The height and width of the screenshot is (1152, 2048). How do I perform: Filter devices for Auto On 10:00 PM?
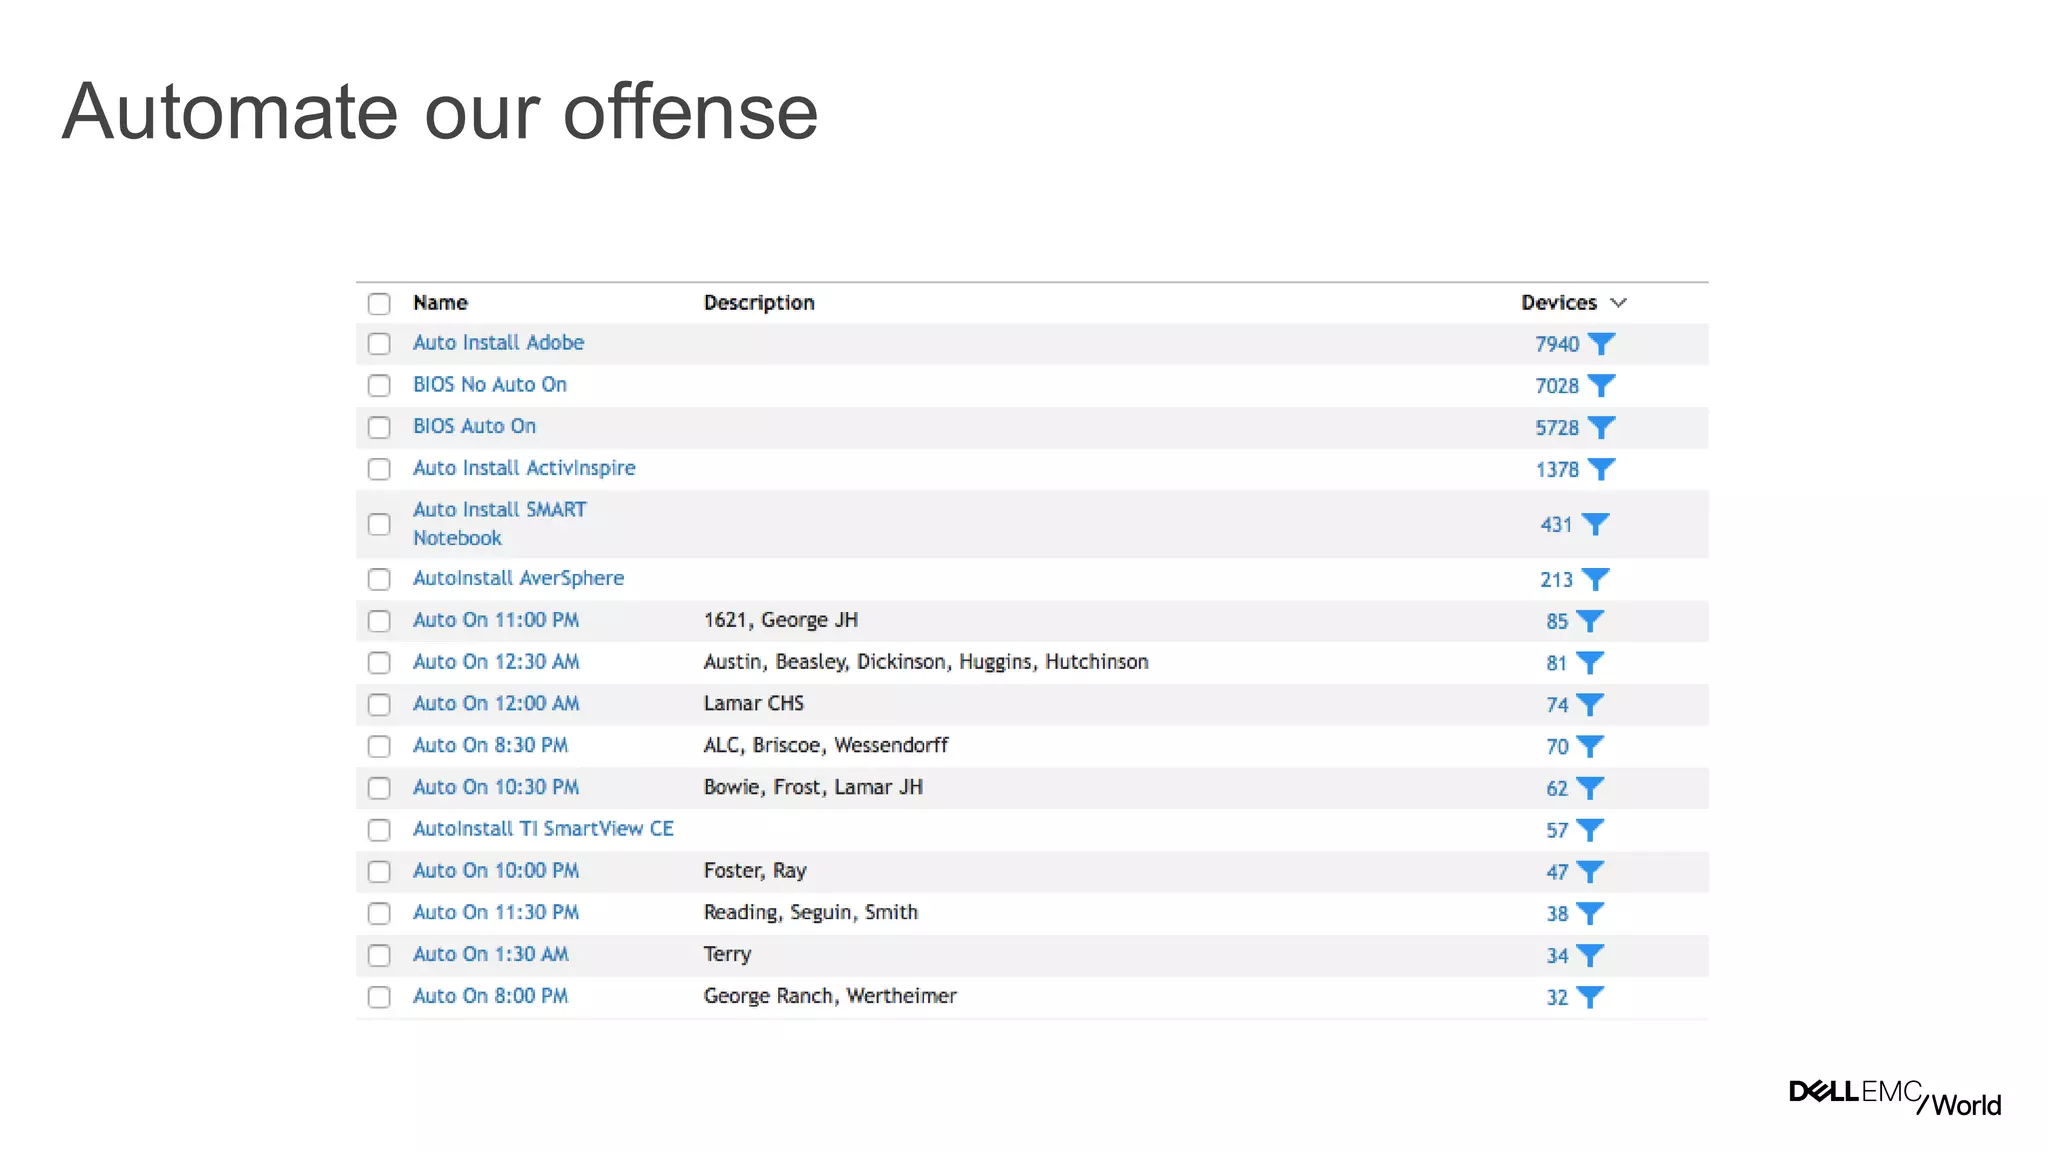(1590, 872)
